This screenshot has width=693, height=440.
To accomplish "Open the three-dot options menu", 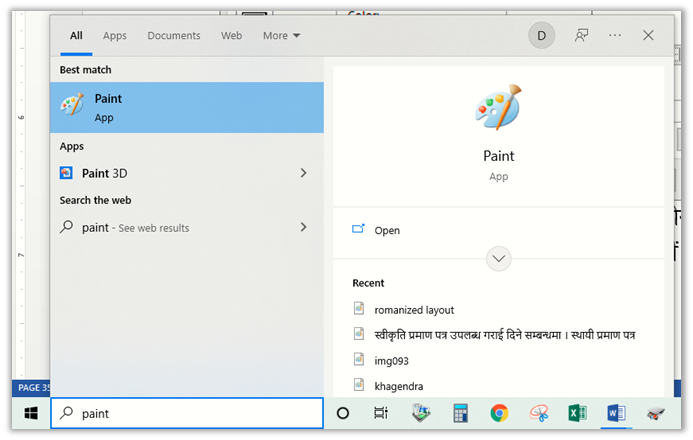I will click(615, 35).
